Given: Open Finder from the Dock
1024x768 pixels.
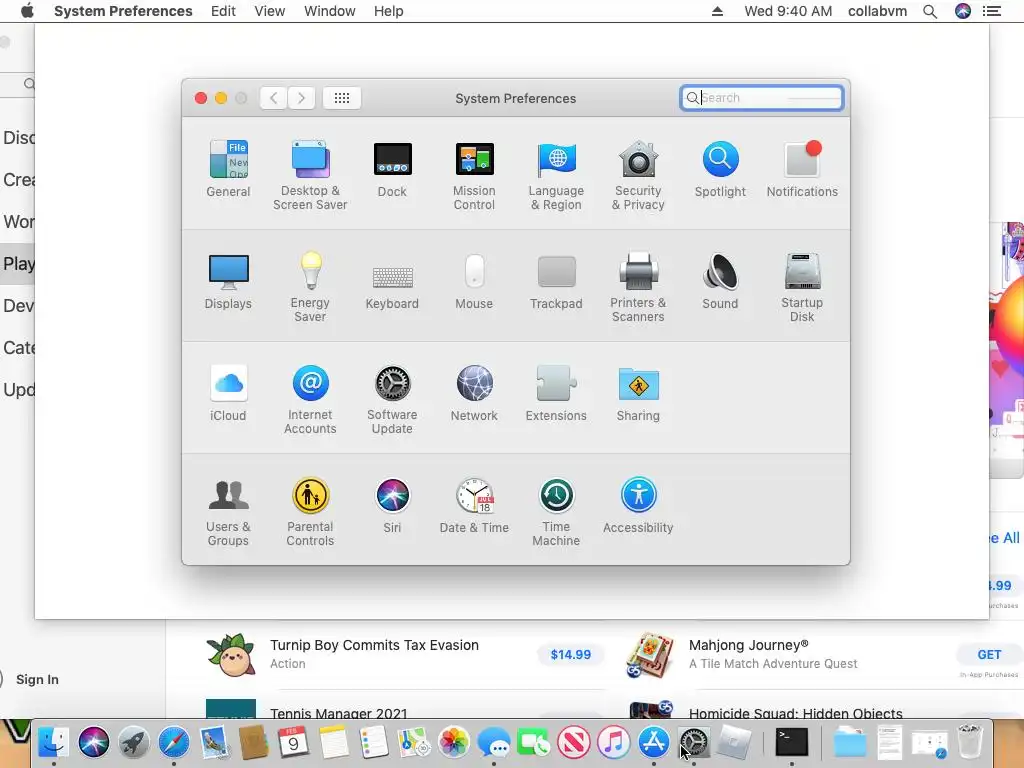Looking at the screenshot, I should 54,743.
